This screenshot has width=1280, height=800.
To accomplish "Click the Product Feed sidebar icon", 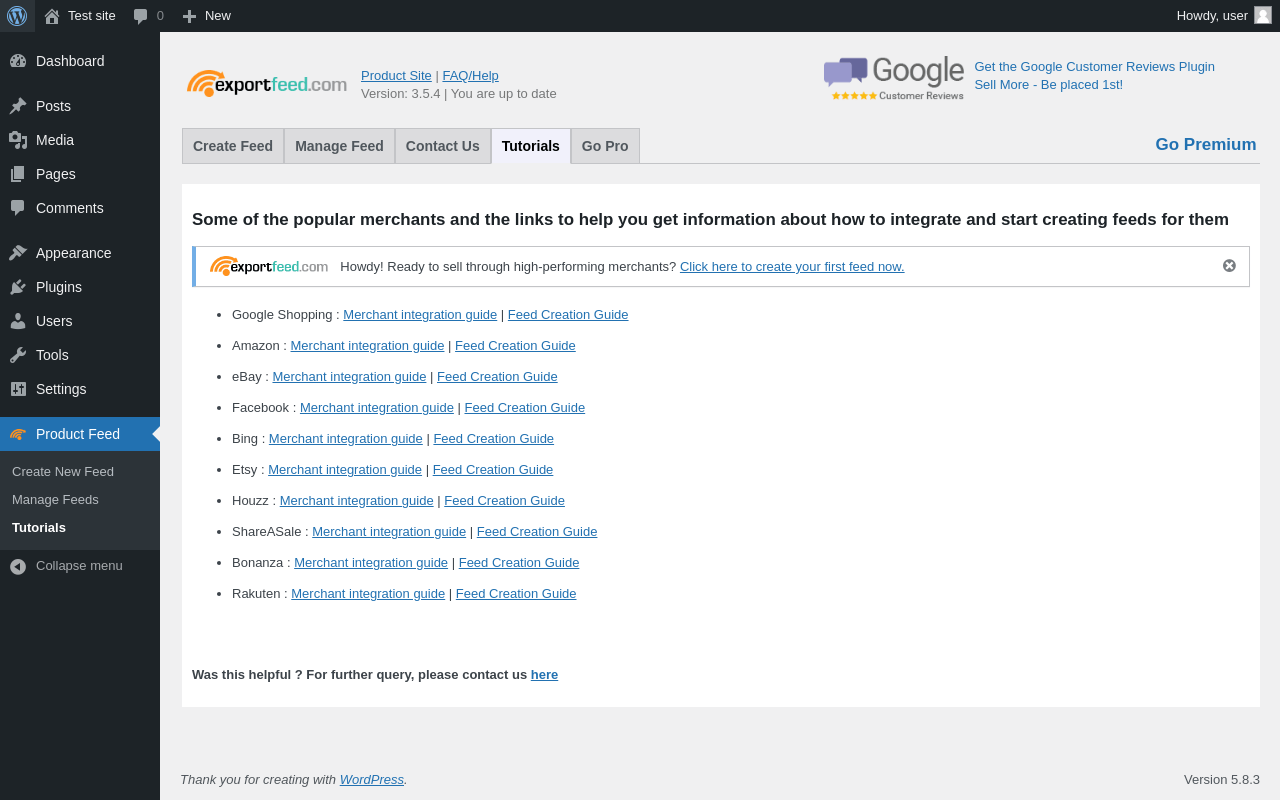I will tap(18, 434).
